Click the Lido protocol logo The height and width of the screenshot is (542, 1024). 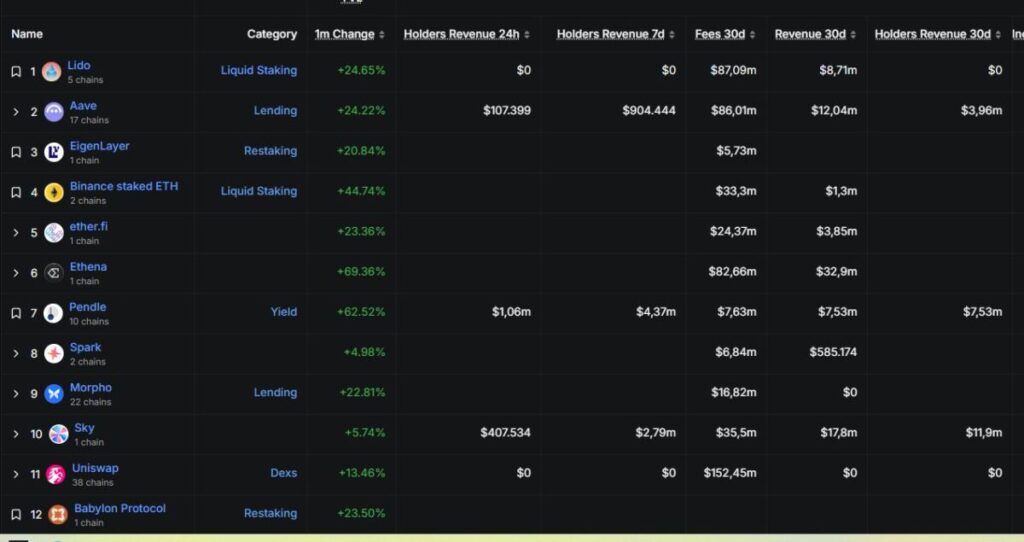point(52,71)
